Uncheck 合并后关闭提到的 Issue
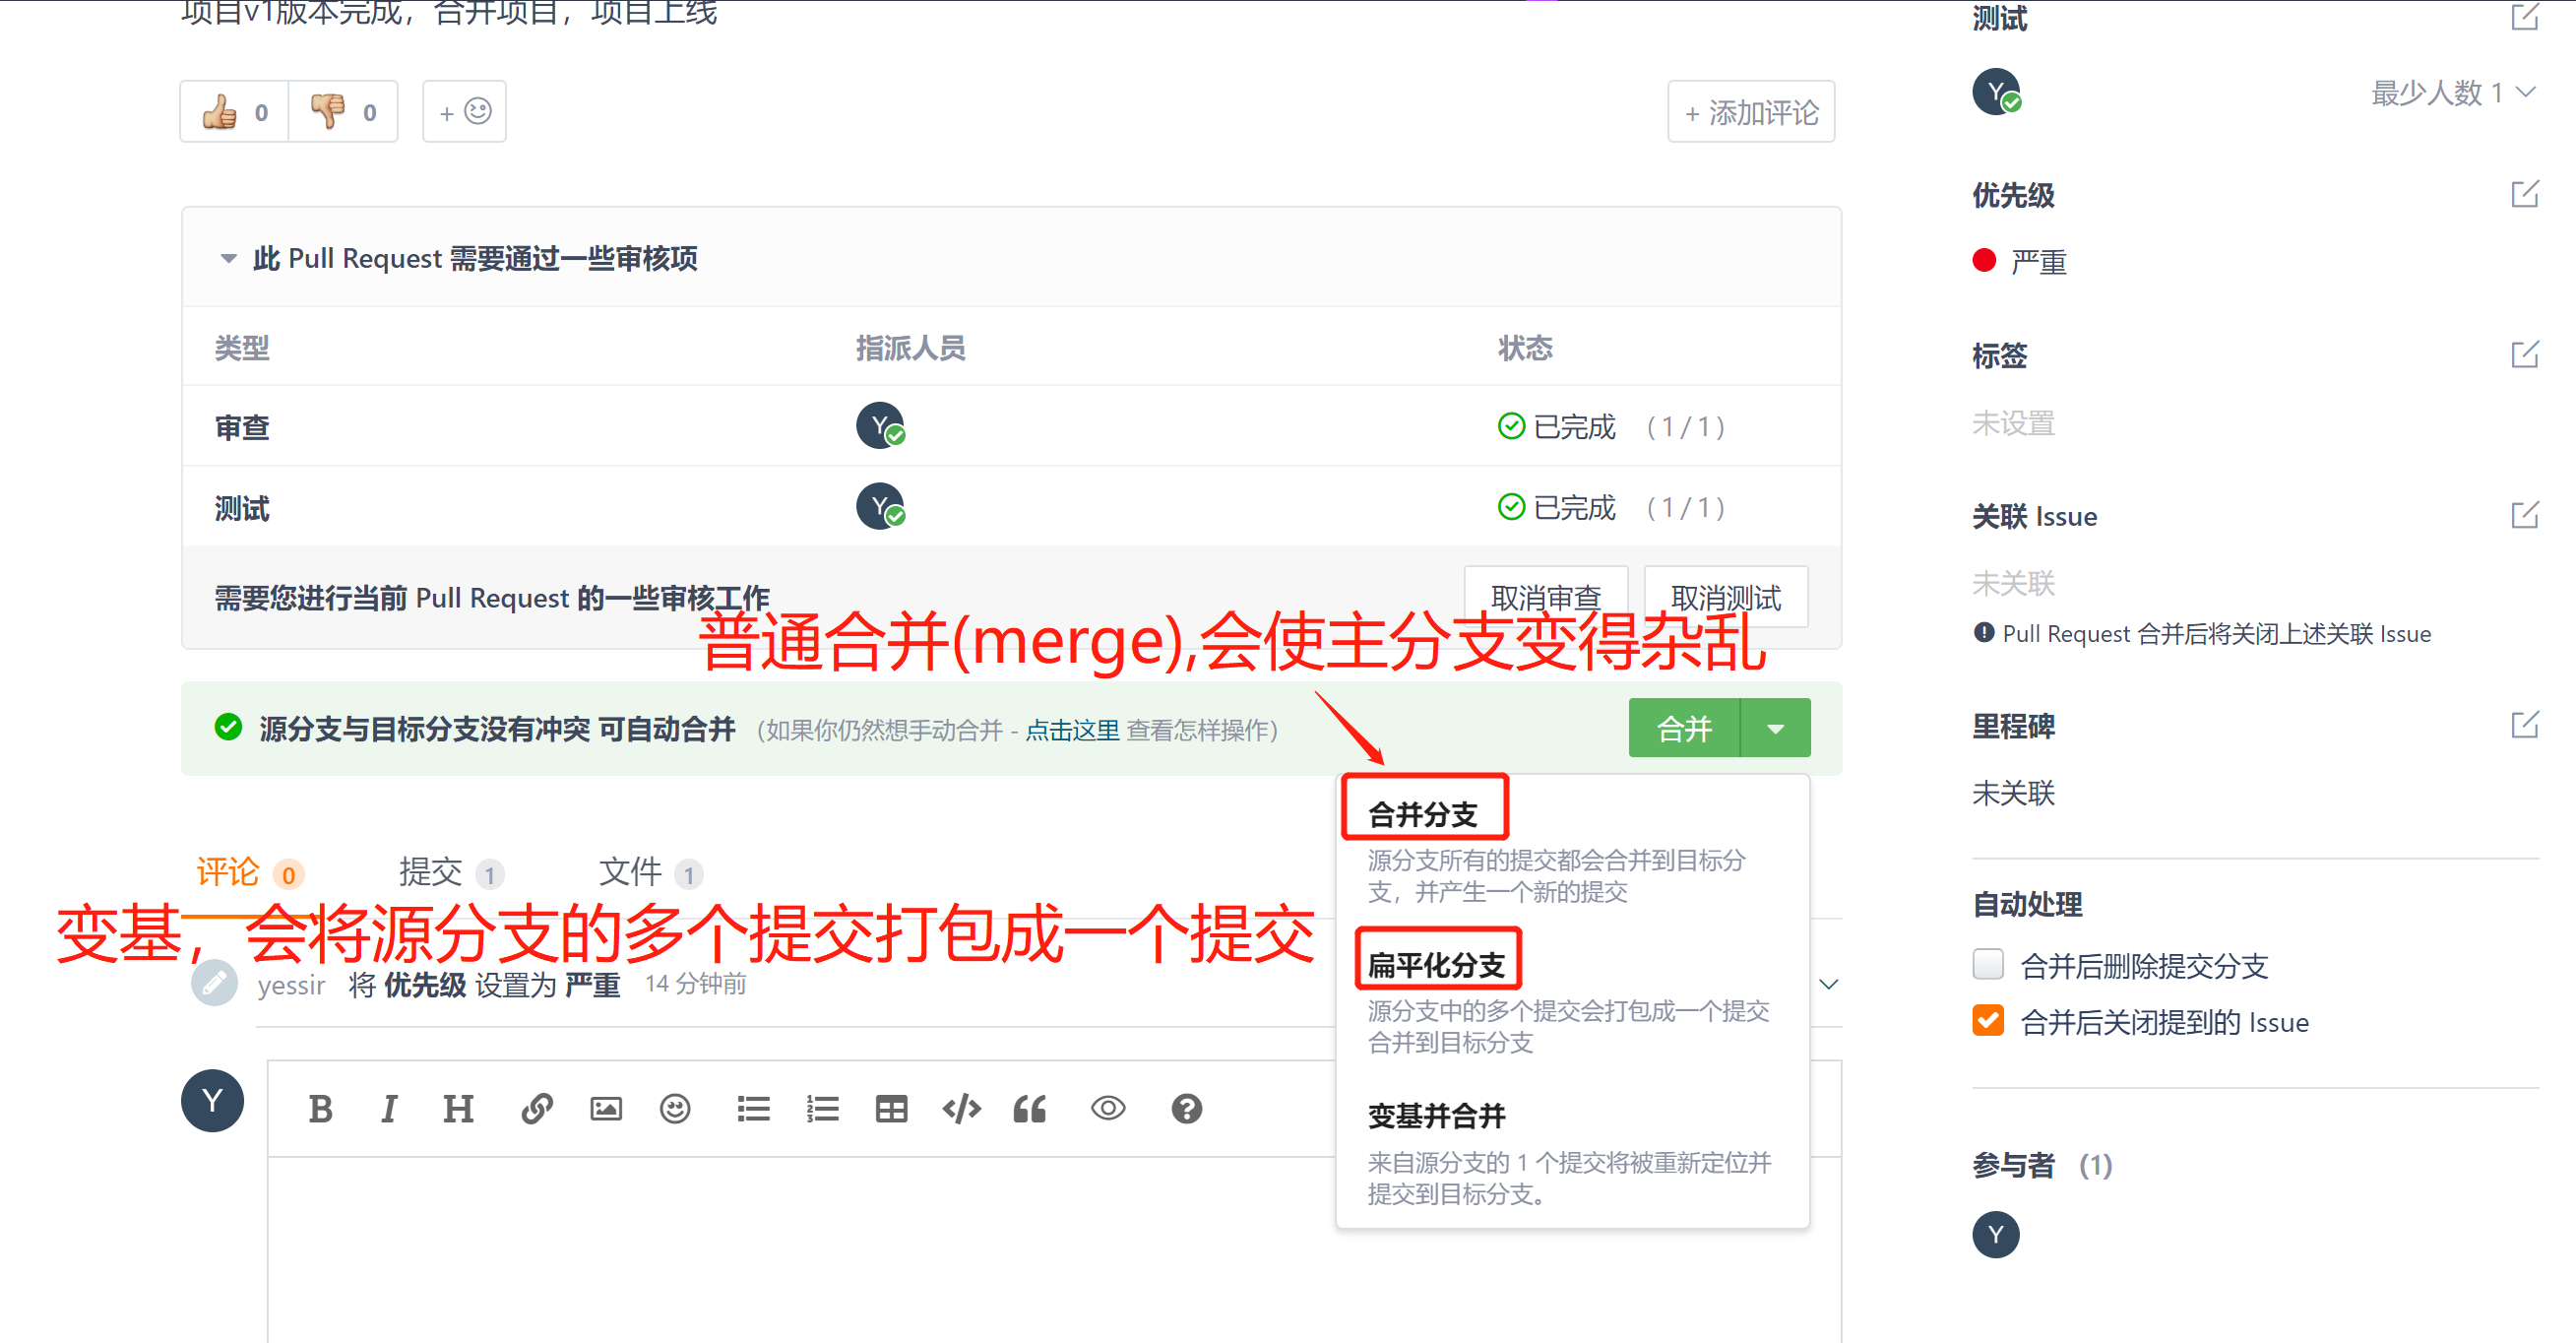The width and height of the screenshot is (2576, 1343). tap(1988, 1021)
